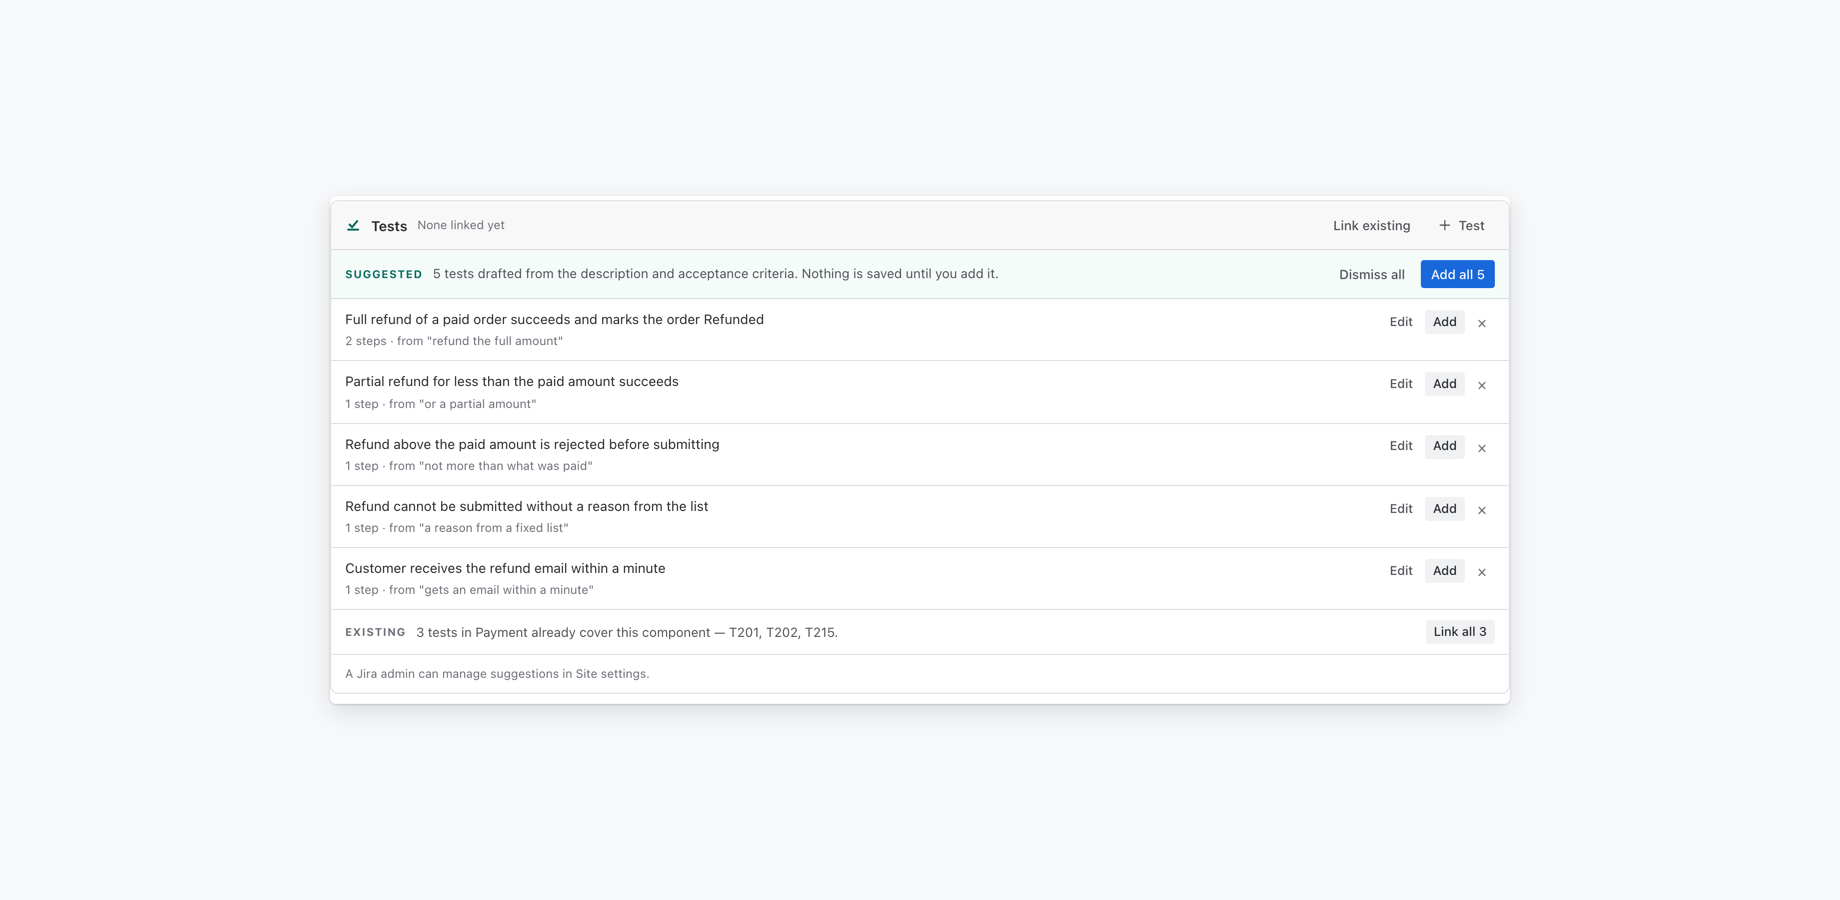This screenshot has height=900, width=1840.
Task: Edit Refund cannot be submitted without reason test
Action: (1400, 509)
